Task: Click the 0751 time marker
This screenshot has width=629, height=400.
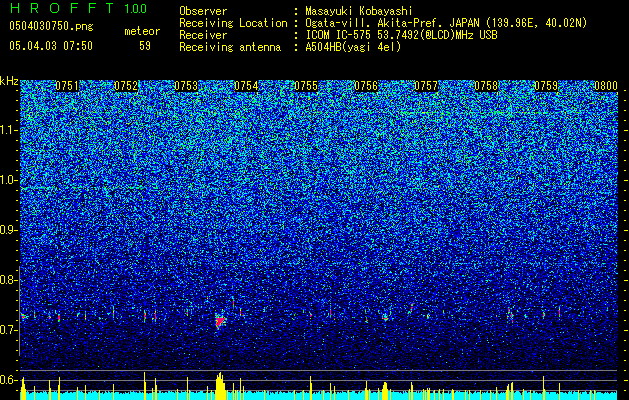Action: [67, 86]
